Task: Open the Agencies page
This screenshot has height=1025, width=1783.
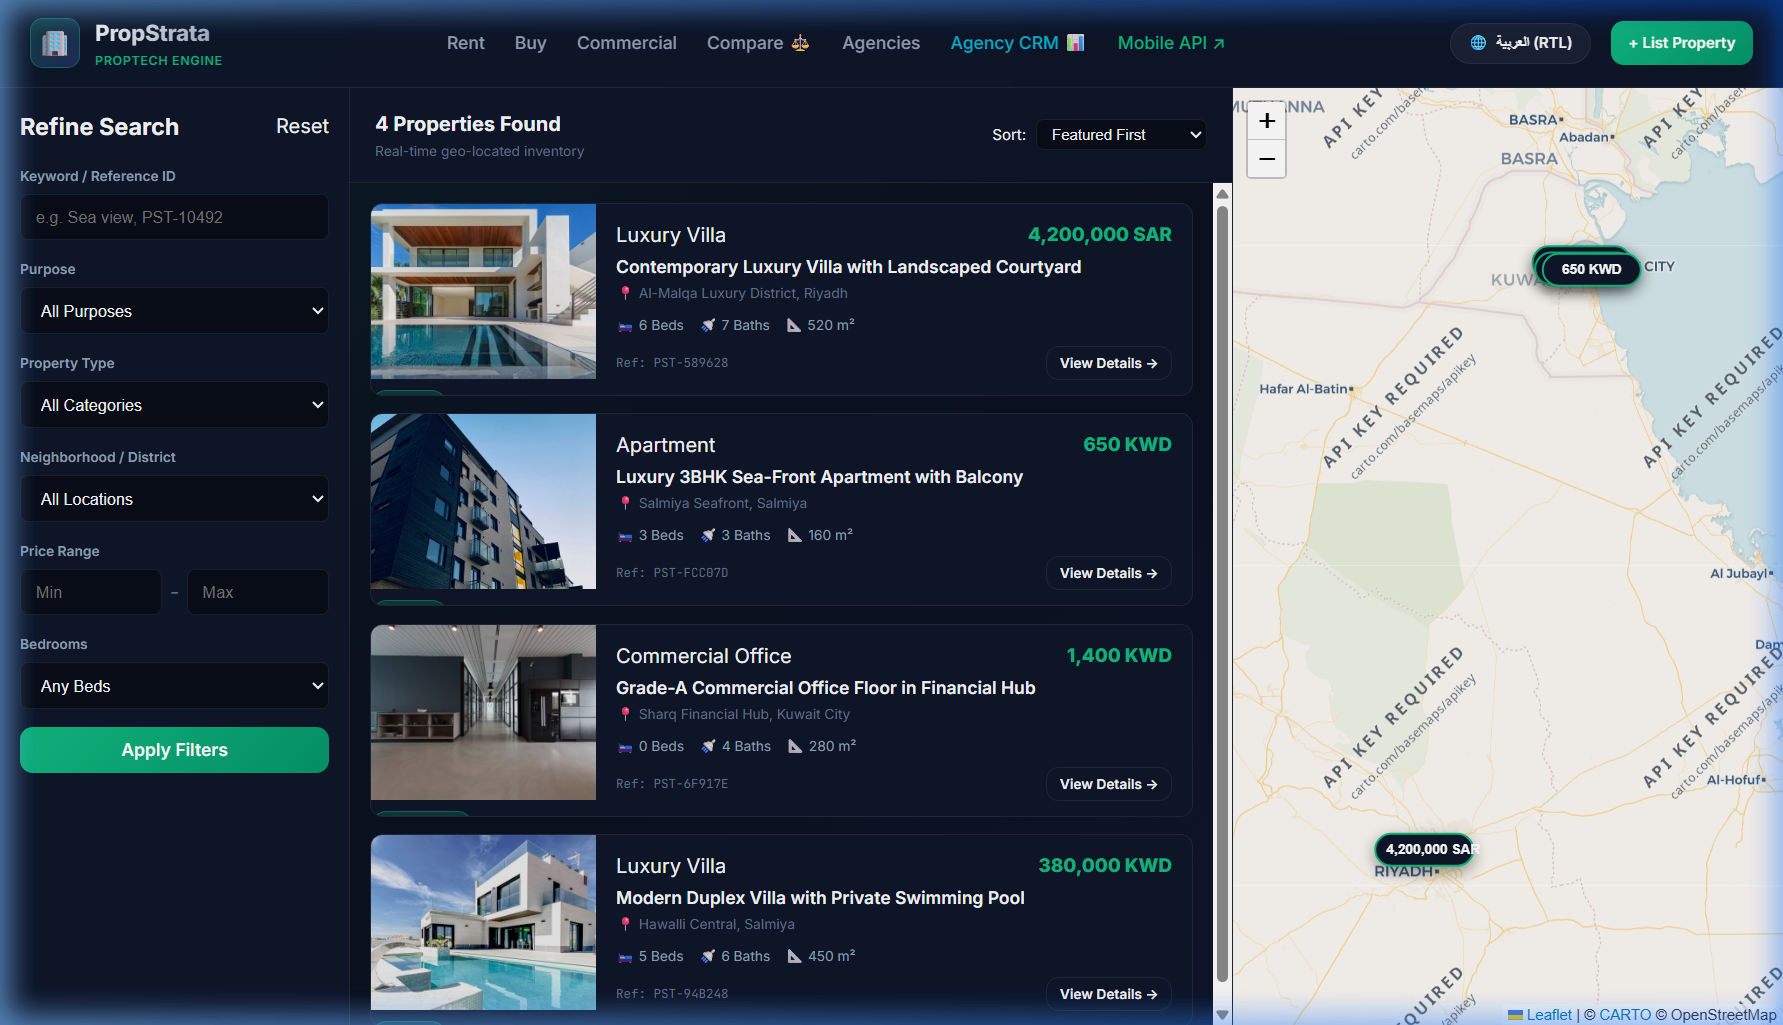Action: 881,43
